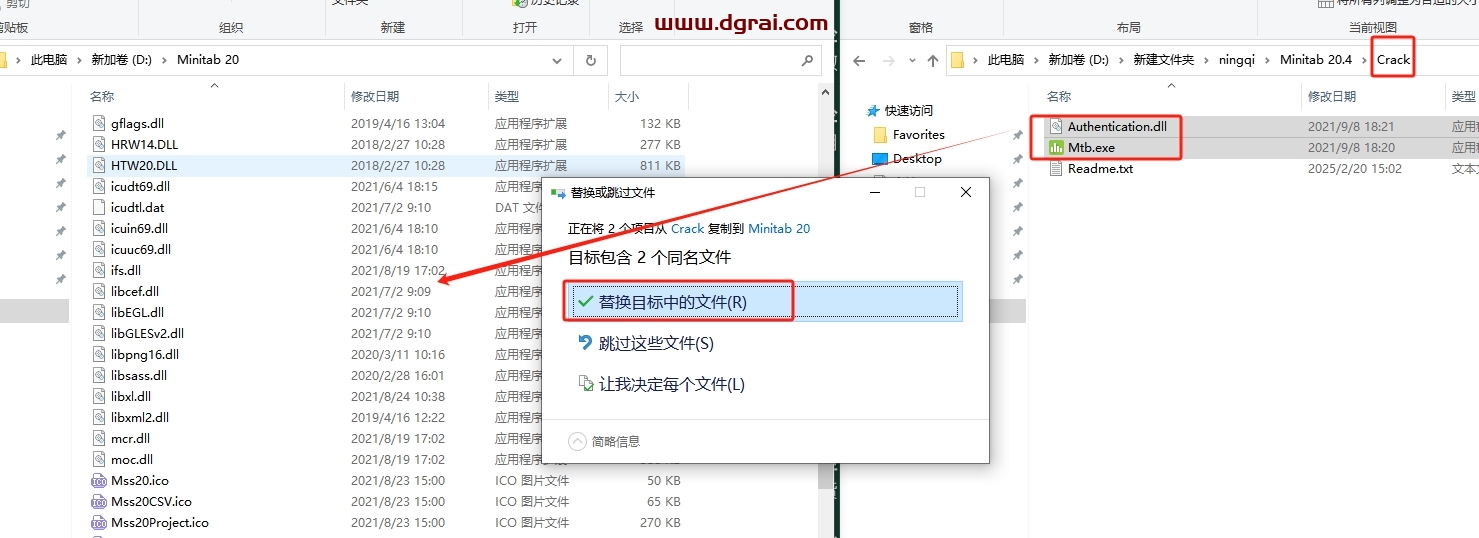Image resolution: width=1479 pixels, height=538 pixels.
Task: Select Desktop in the navigation pane
Action: (x=917, y=158)
